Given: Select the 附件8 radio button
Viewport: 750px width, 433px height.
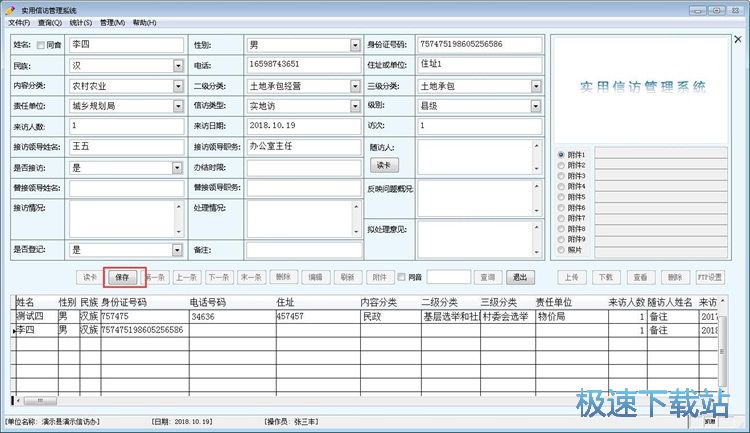Looking at the screenshot, I should tap(561, 229).
